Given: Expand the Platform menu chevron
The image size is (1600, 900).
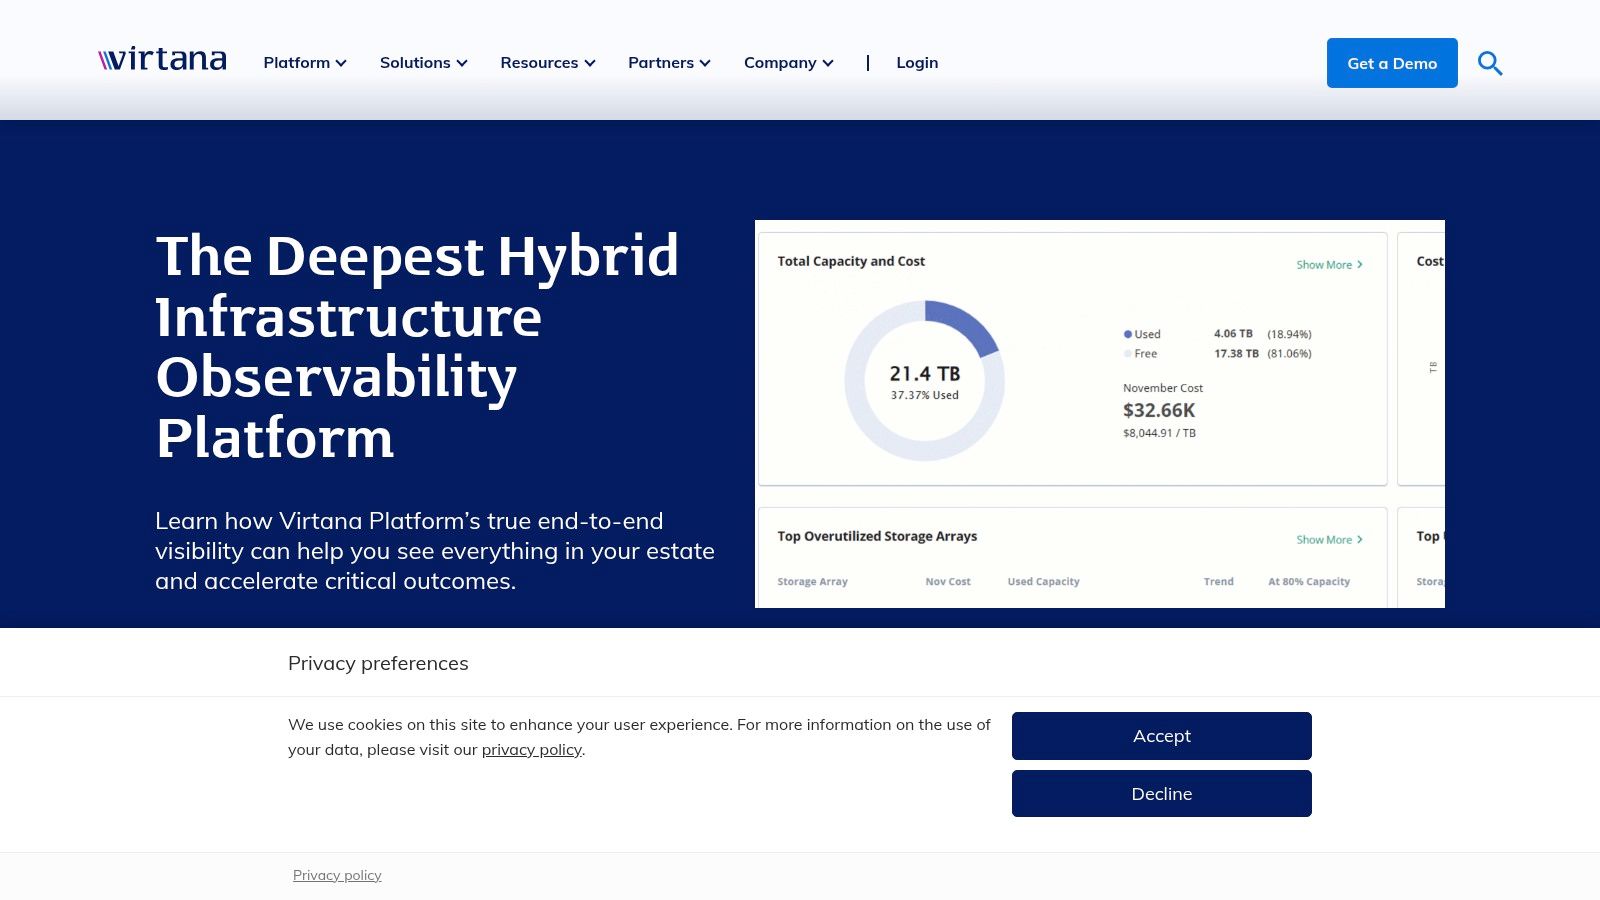Looking at the screenshot, I should 341,63.
